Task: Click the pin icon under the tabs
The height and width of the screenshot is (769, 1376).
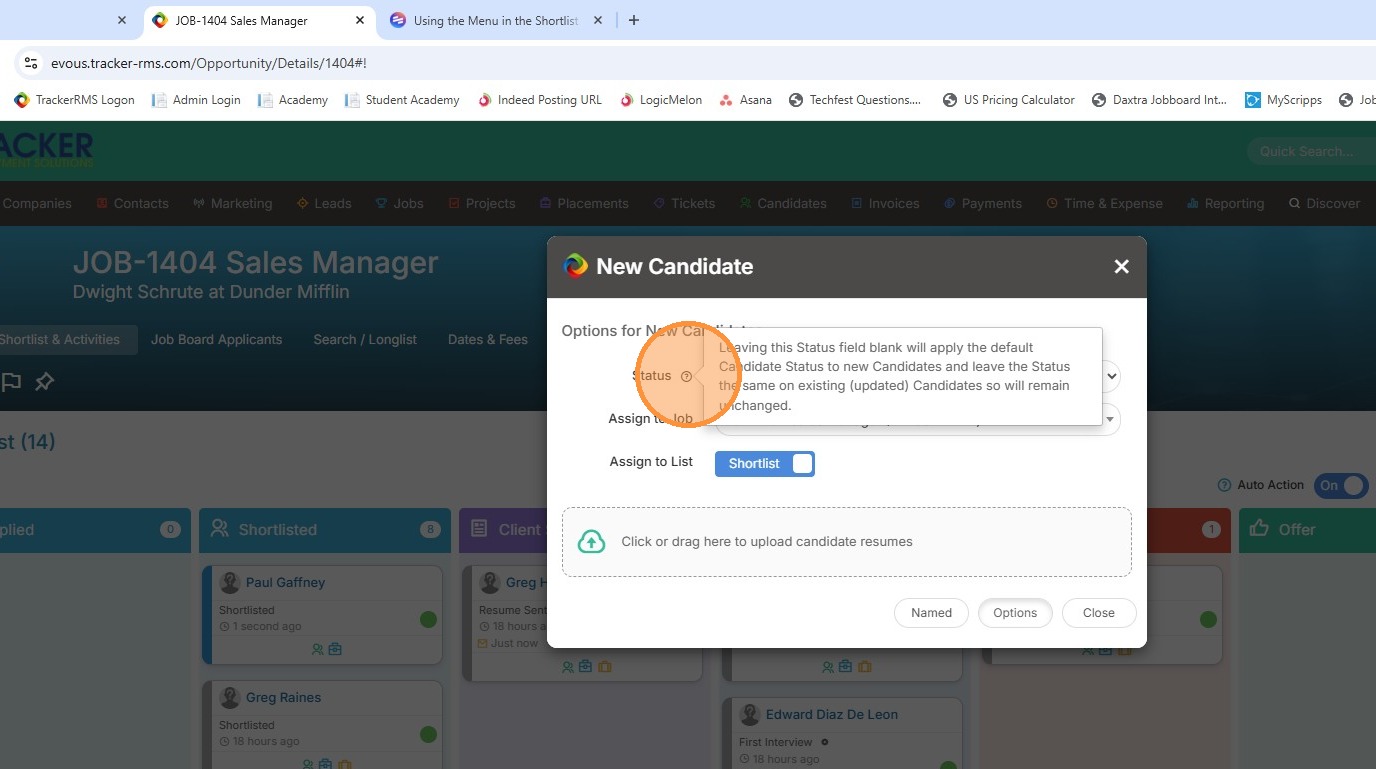Action: click(44, 381)
